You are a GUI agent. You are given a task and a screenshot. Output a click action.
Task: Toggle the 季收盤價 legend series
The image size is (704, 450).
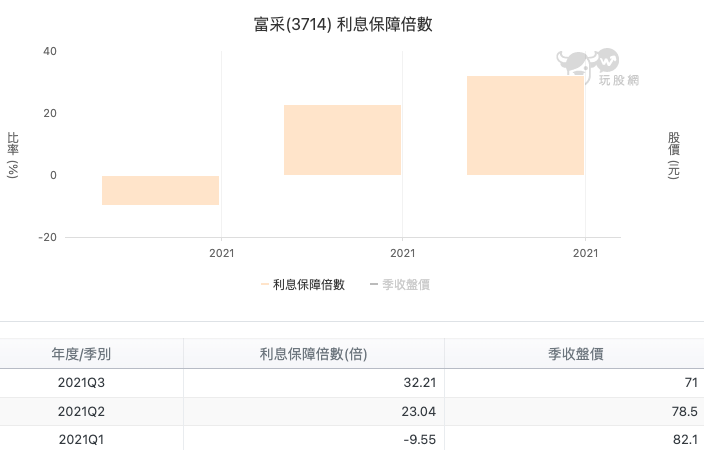click(400, 284)
